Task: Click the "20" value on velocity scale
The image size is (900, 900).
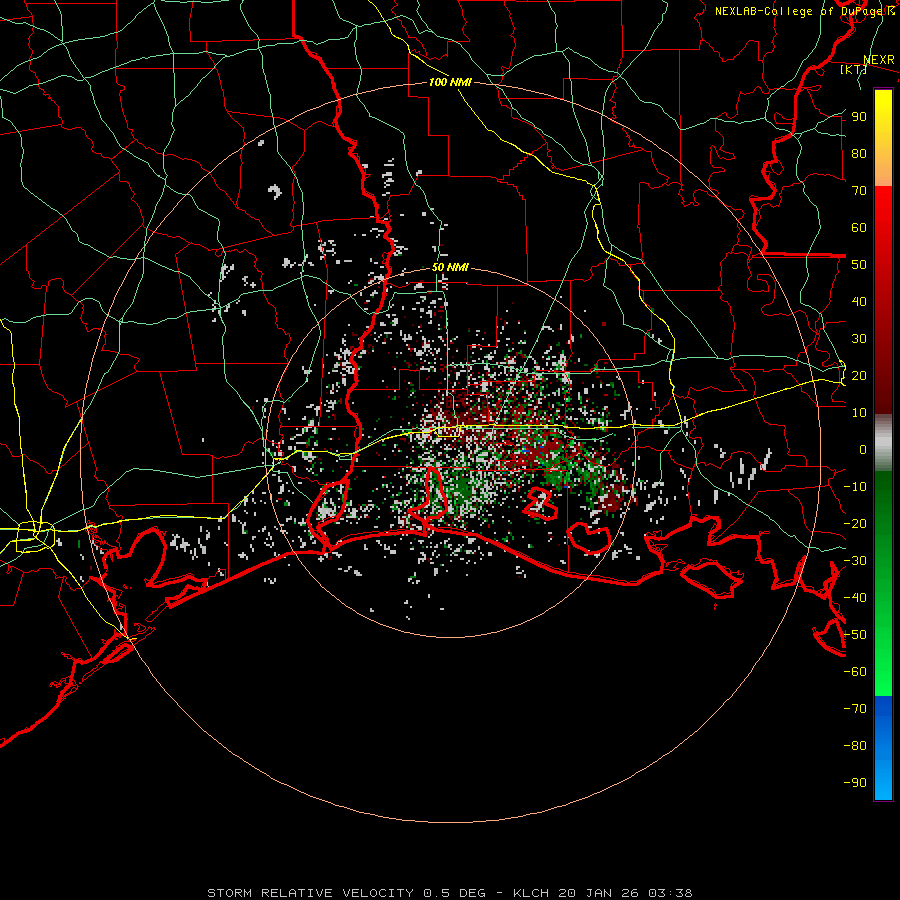Action: (x=859, y=375)
